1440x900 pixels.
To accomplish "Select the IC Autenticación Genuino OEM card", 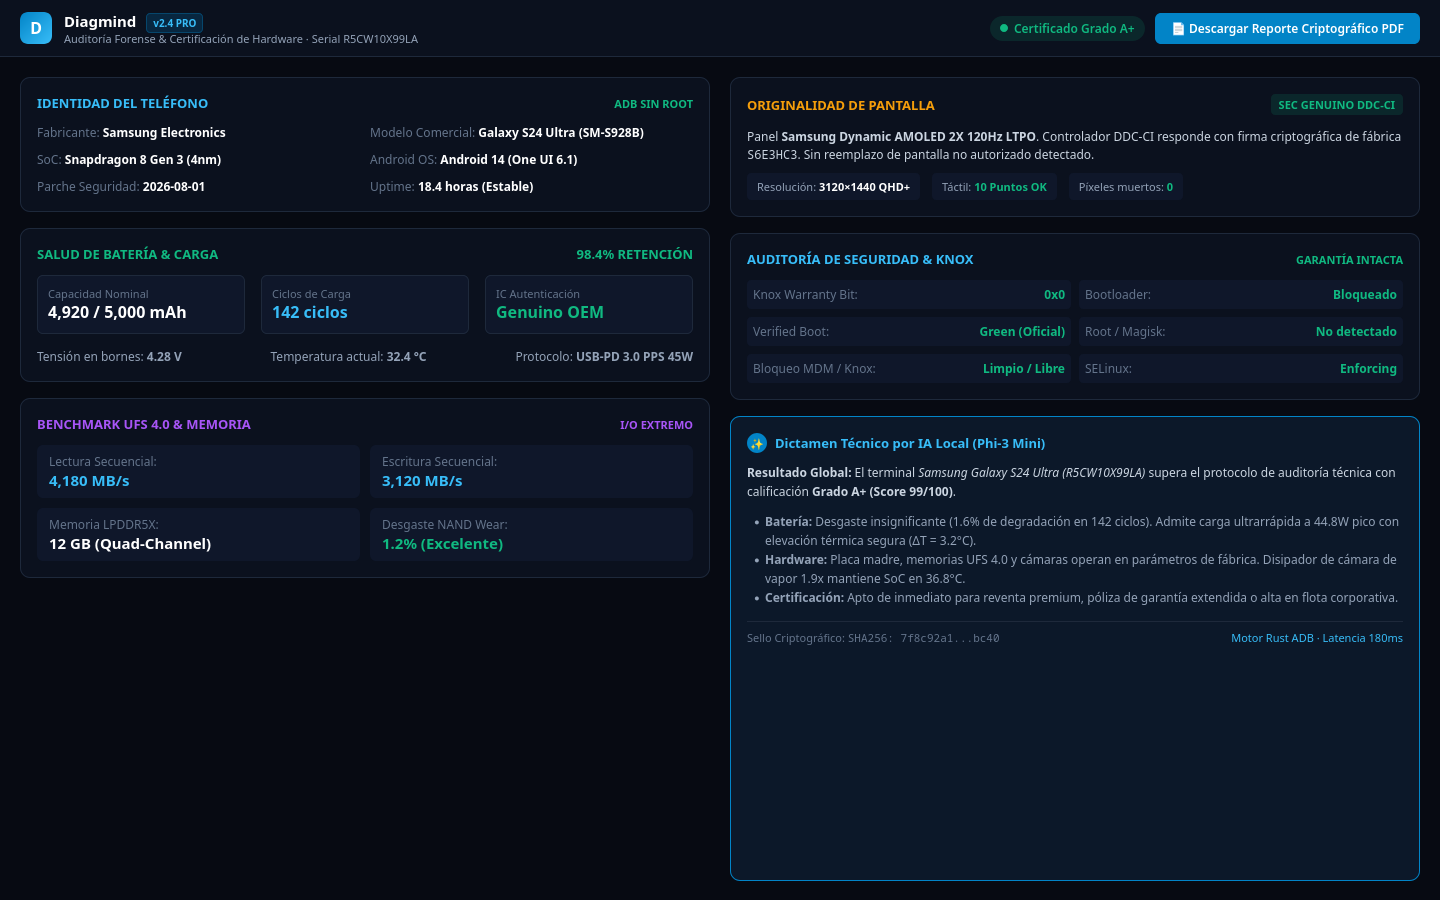I will pyautogui.click(x=589, y=304).
